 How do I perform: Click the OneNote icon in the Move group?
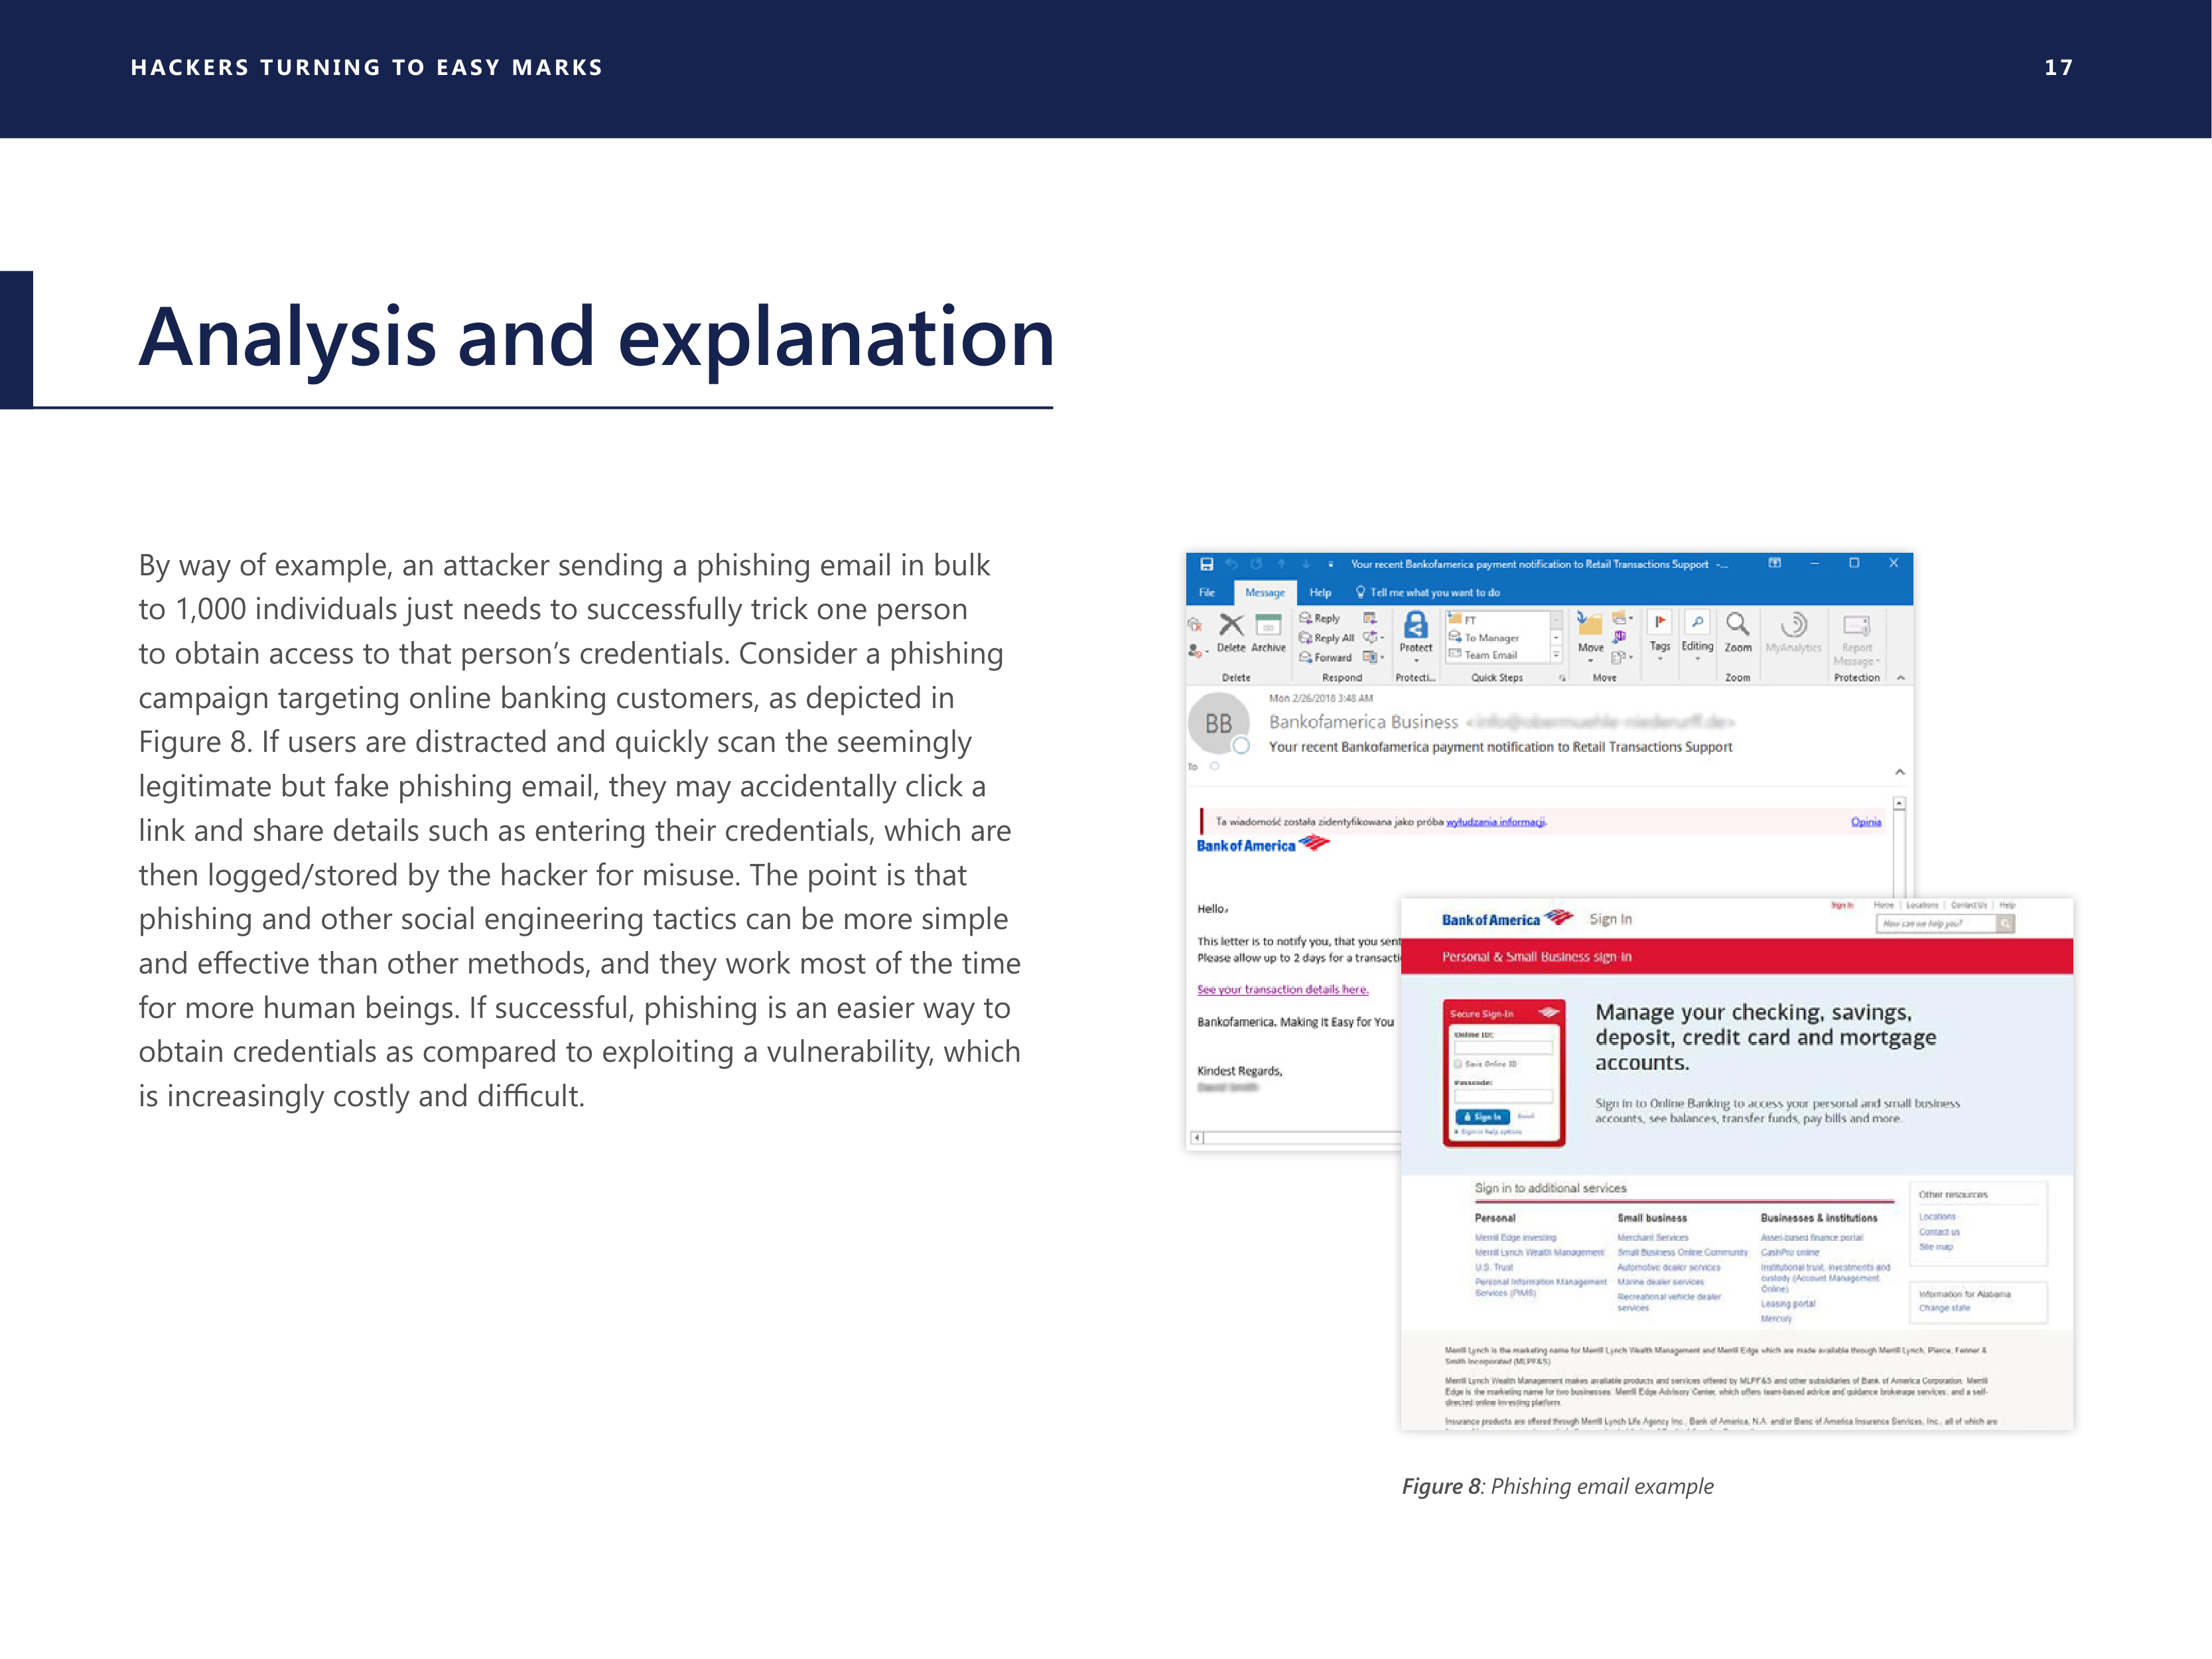(x=1620, y=637)
